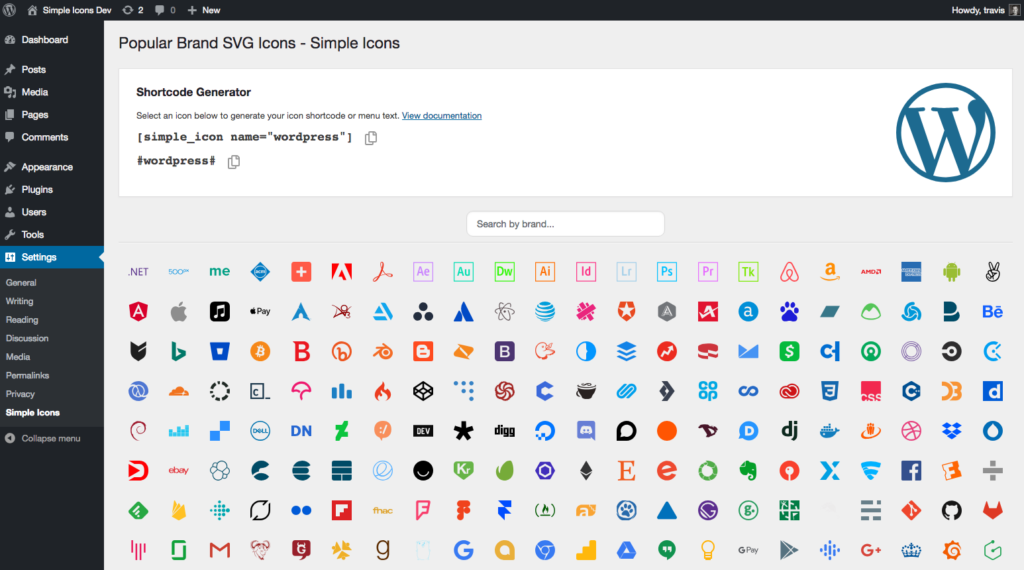Pick the Android robot icon
The width and height of the screenshot is (1024, 570).
coord(952,272)
